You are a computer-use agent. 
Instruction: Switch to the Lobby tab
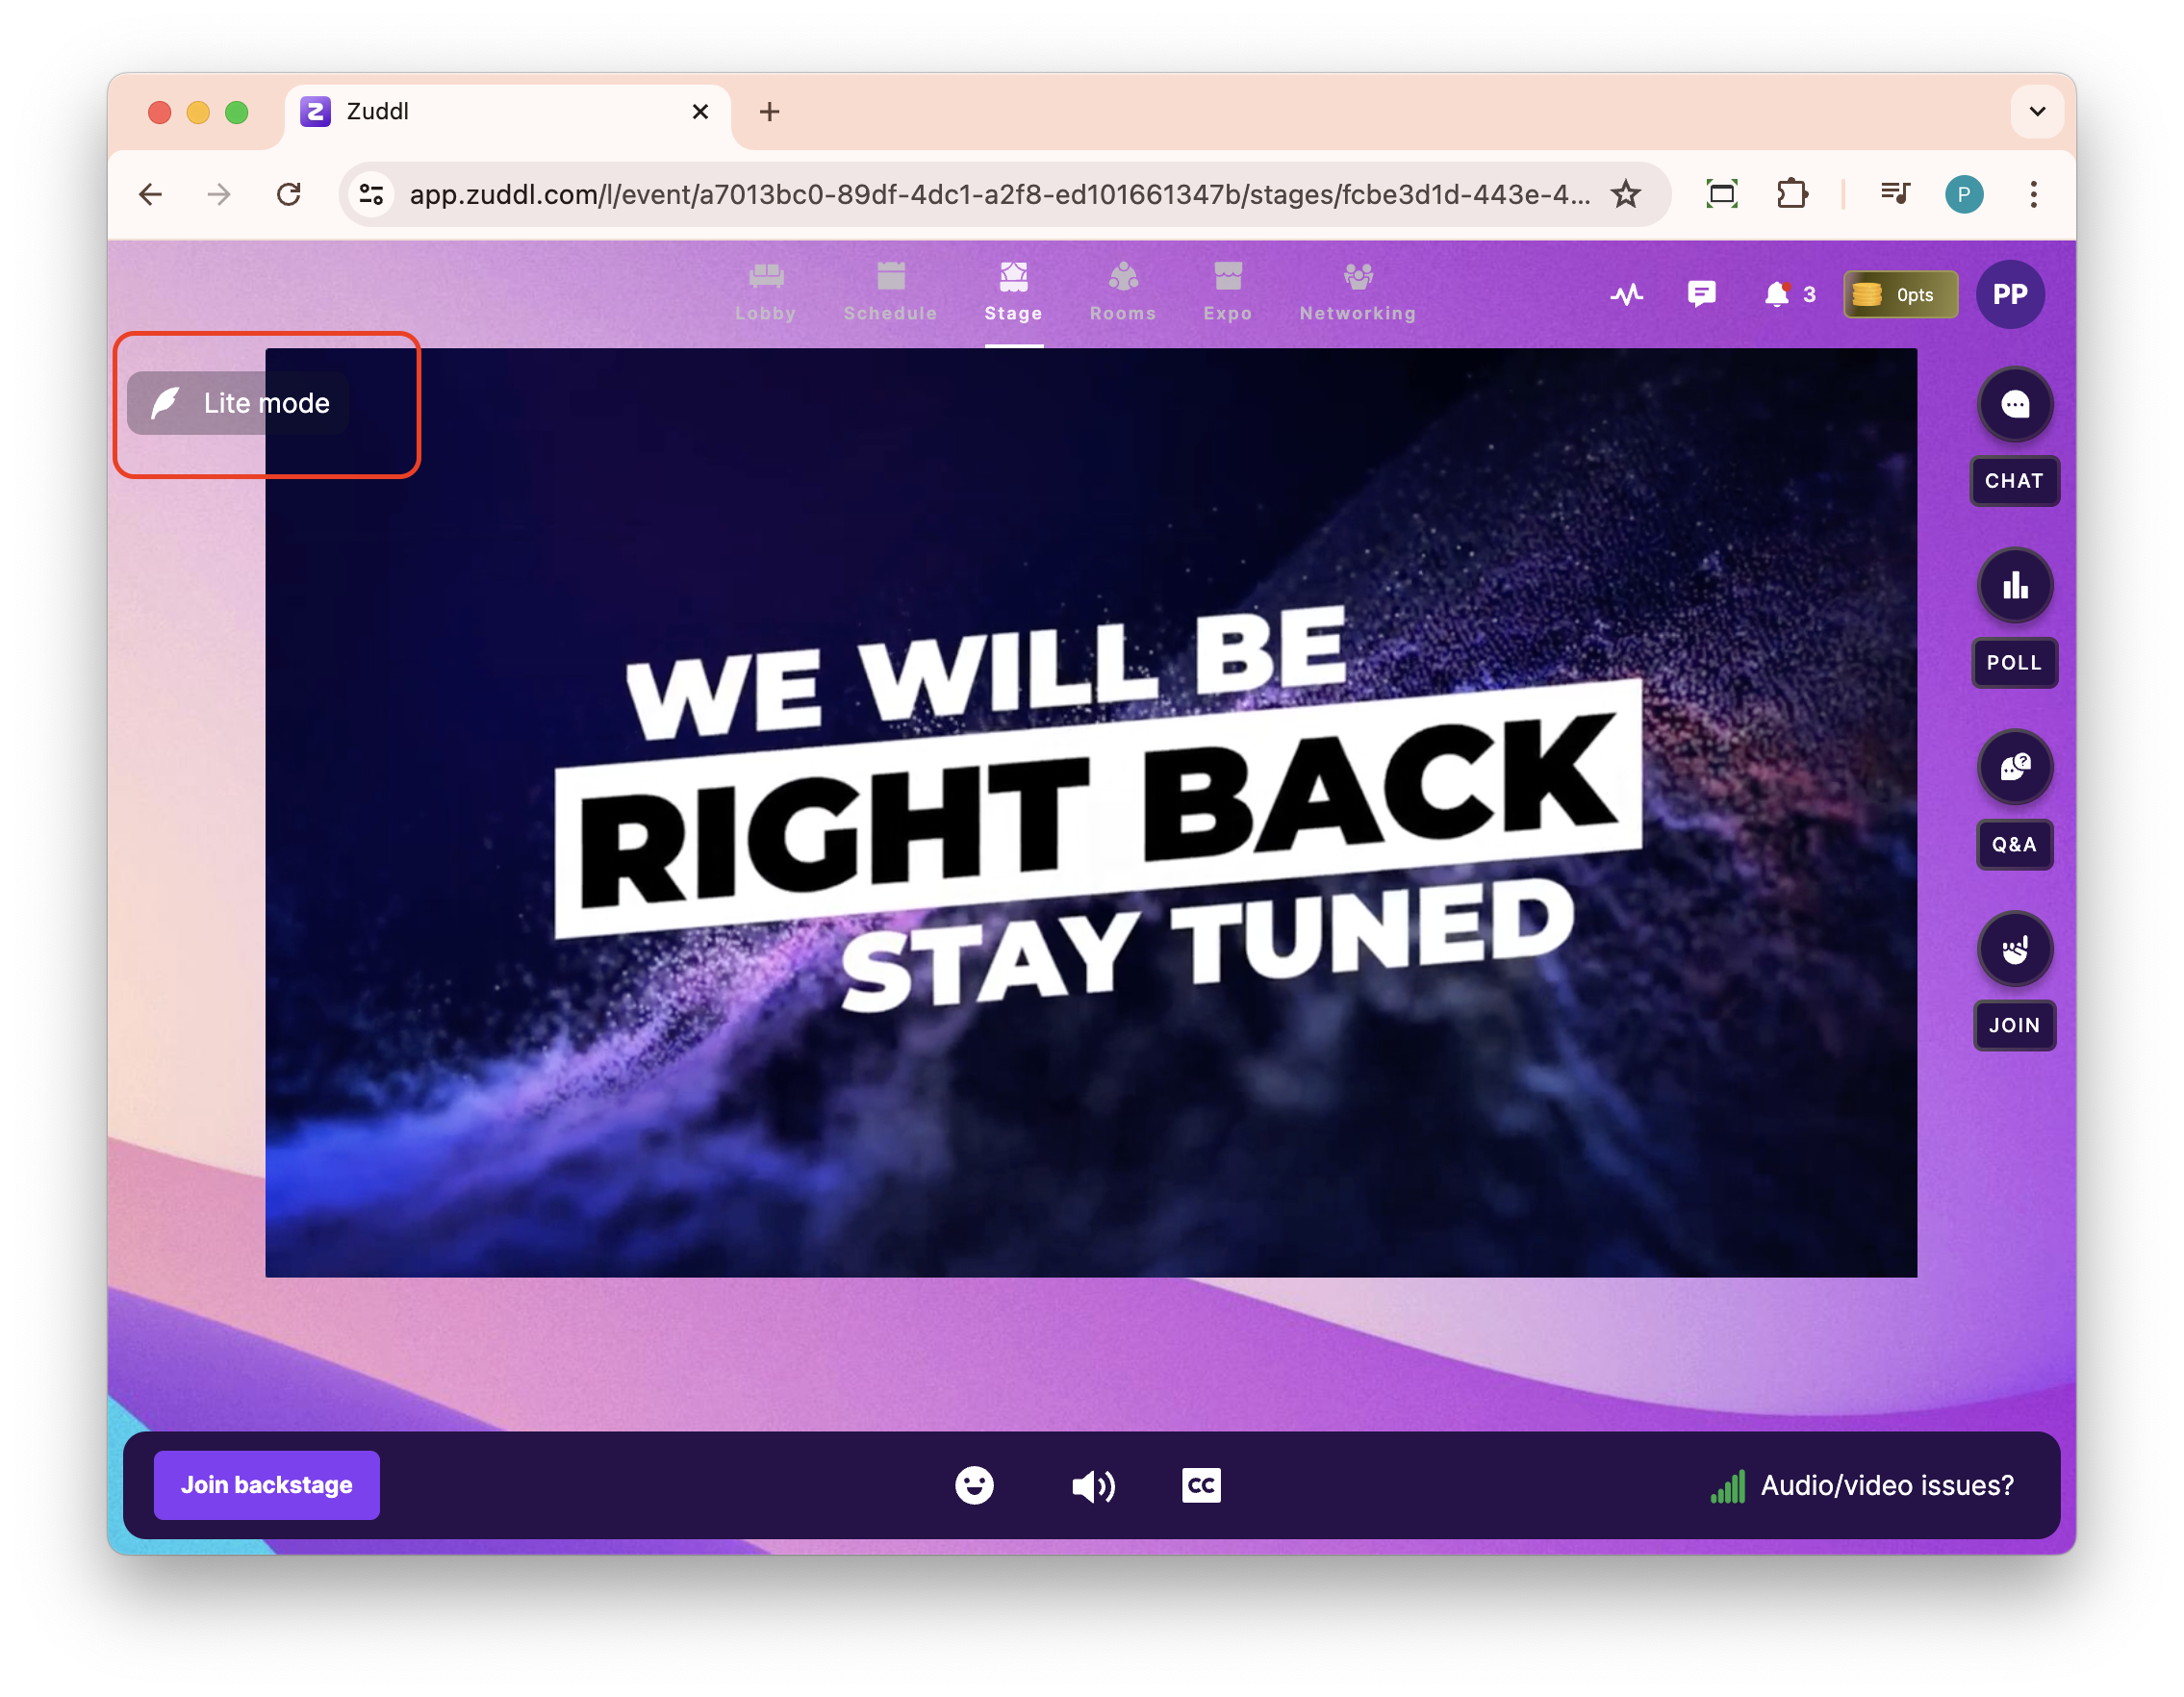click(x=766, y=292)
